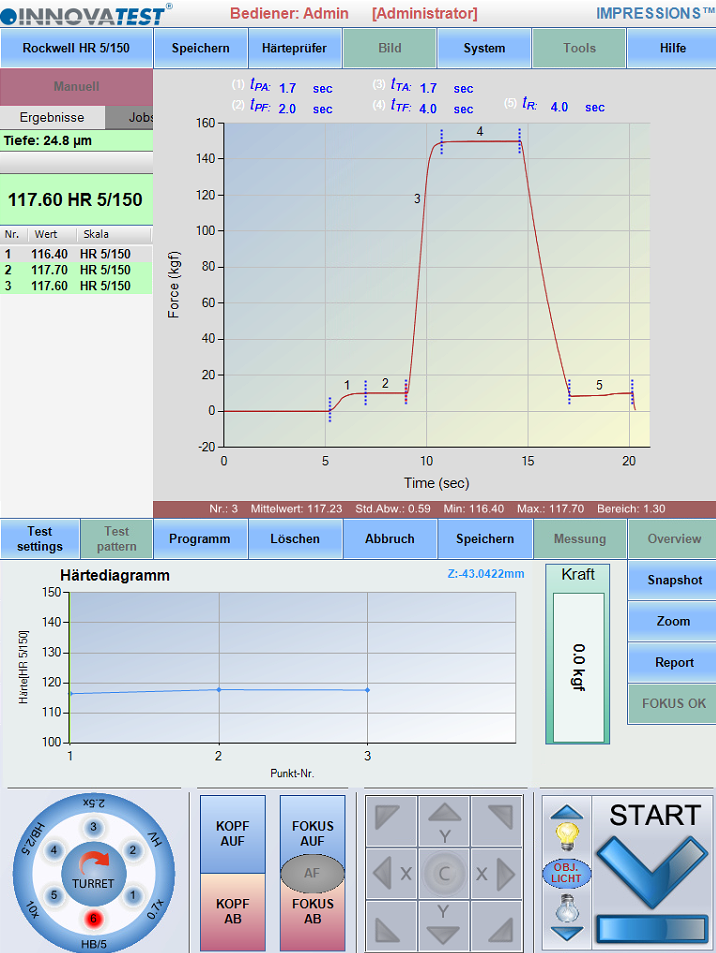
Task: Open the Härteprüfer menu
Action: click(x=295, y=48)
